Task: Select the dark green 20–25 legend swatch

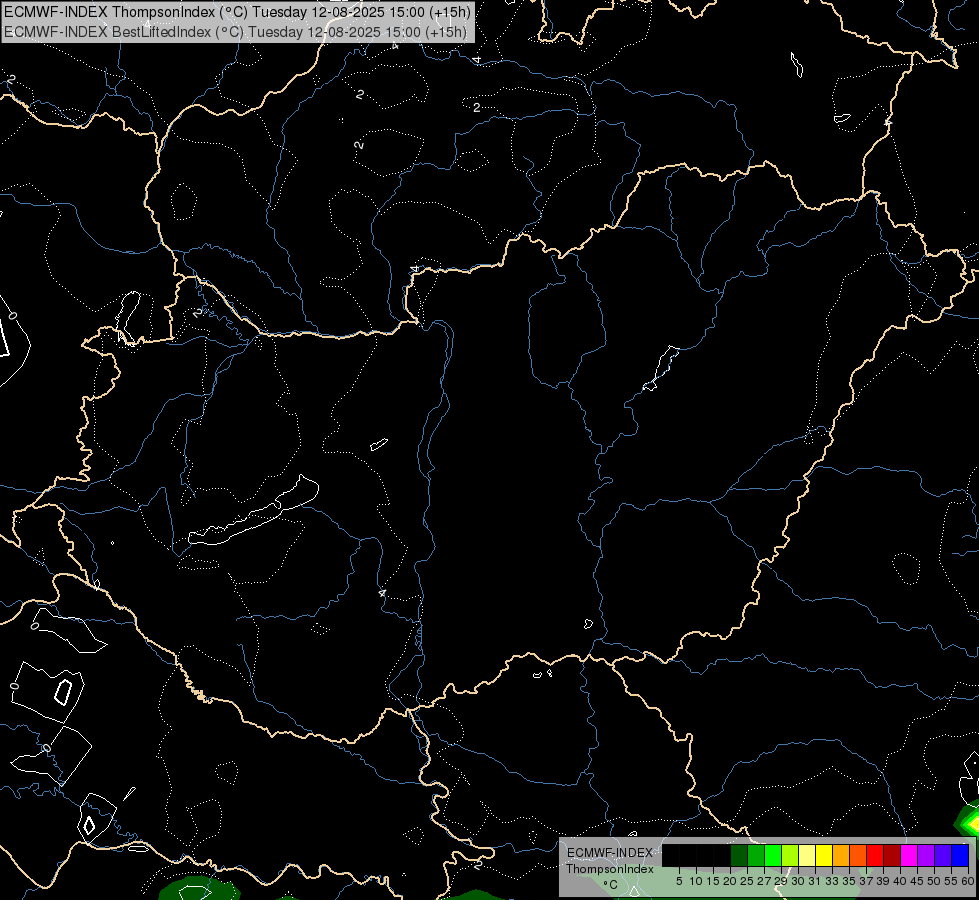Action: pyautogui.click(x=739, y=855)
